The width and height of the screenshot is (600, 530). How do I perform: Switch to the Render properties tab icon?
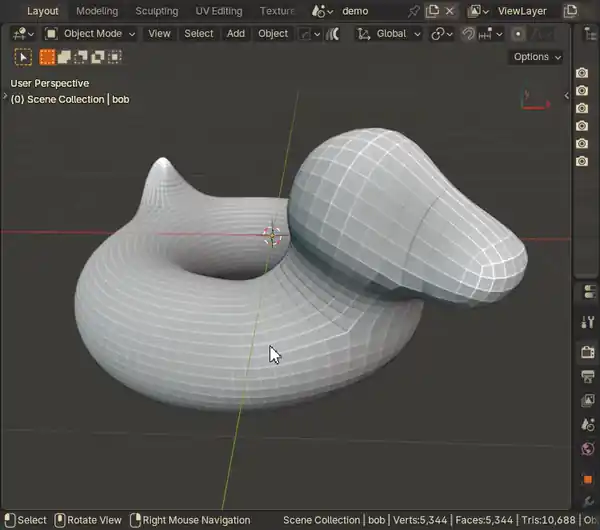tap(588, 351)
